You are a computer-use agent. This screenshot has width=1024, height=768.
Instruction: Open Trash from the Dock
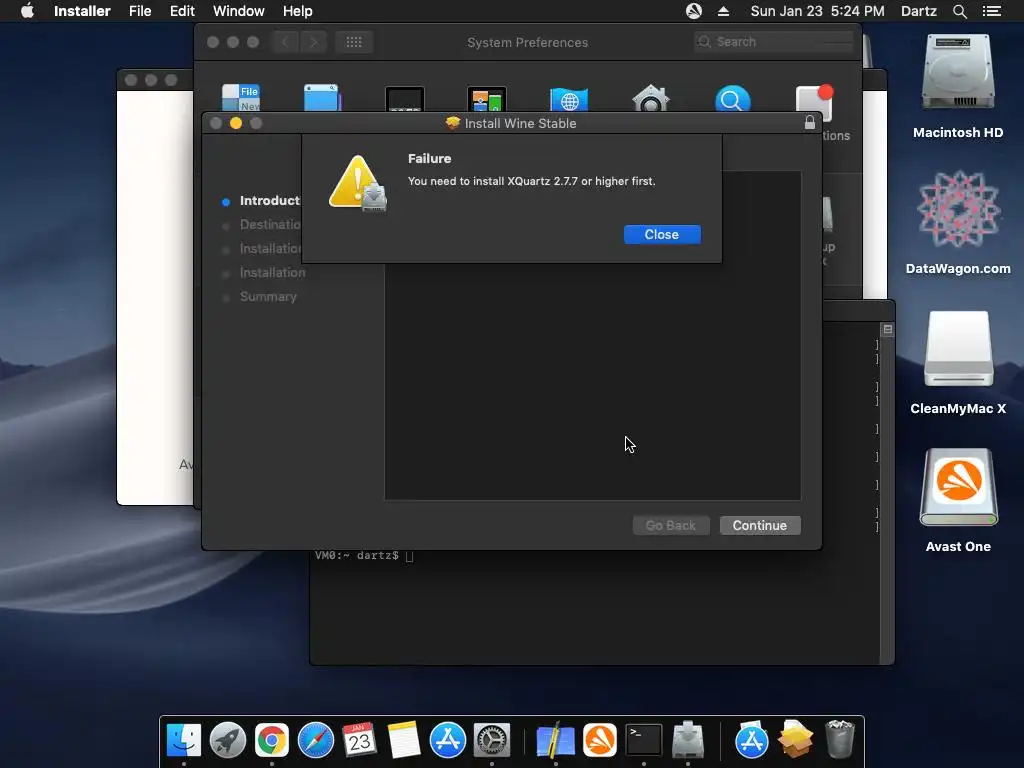[840, 740]
